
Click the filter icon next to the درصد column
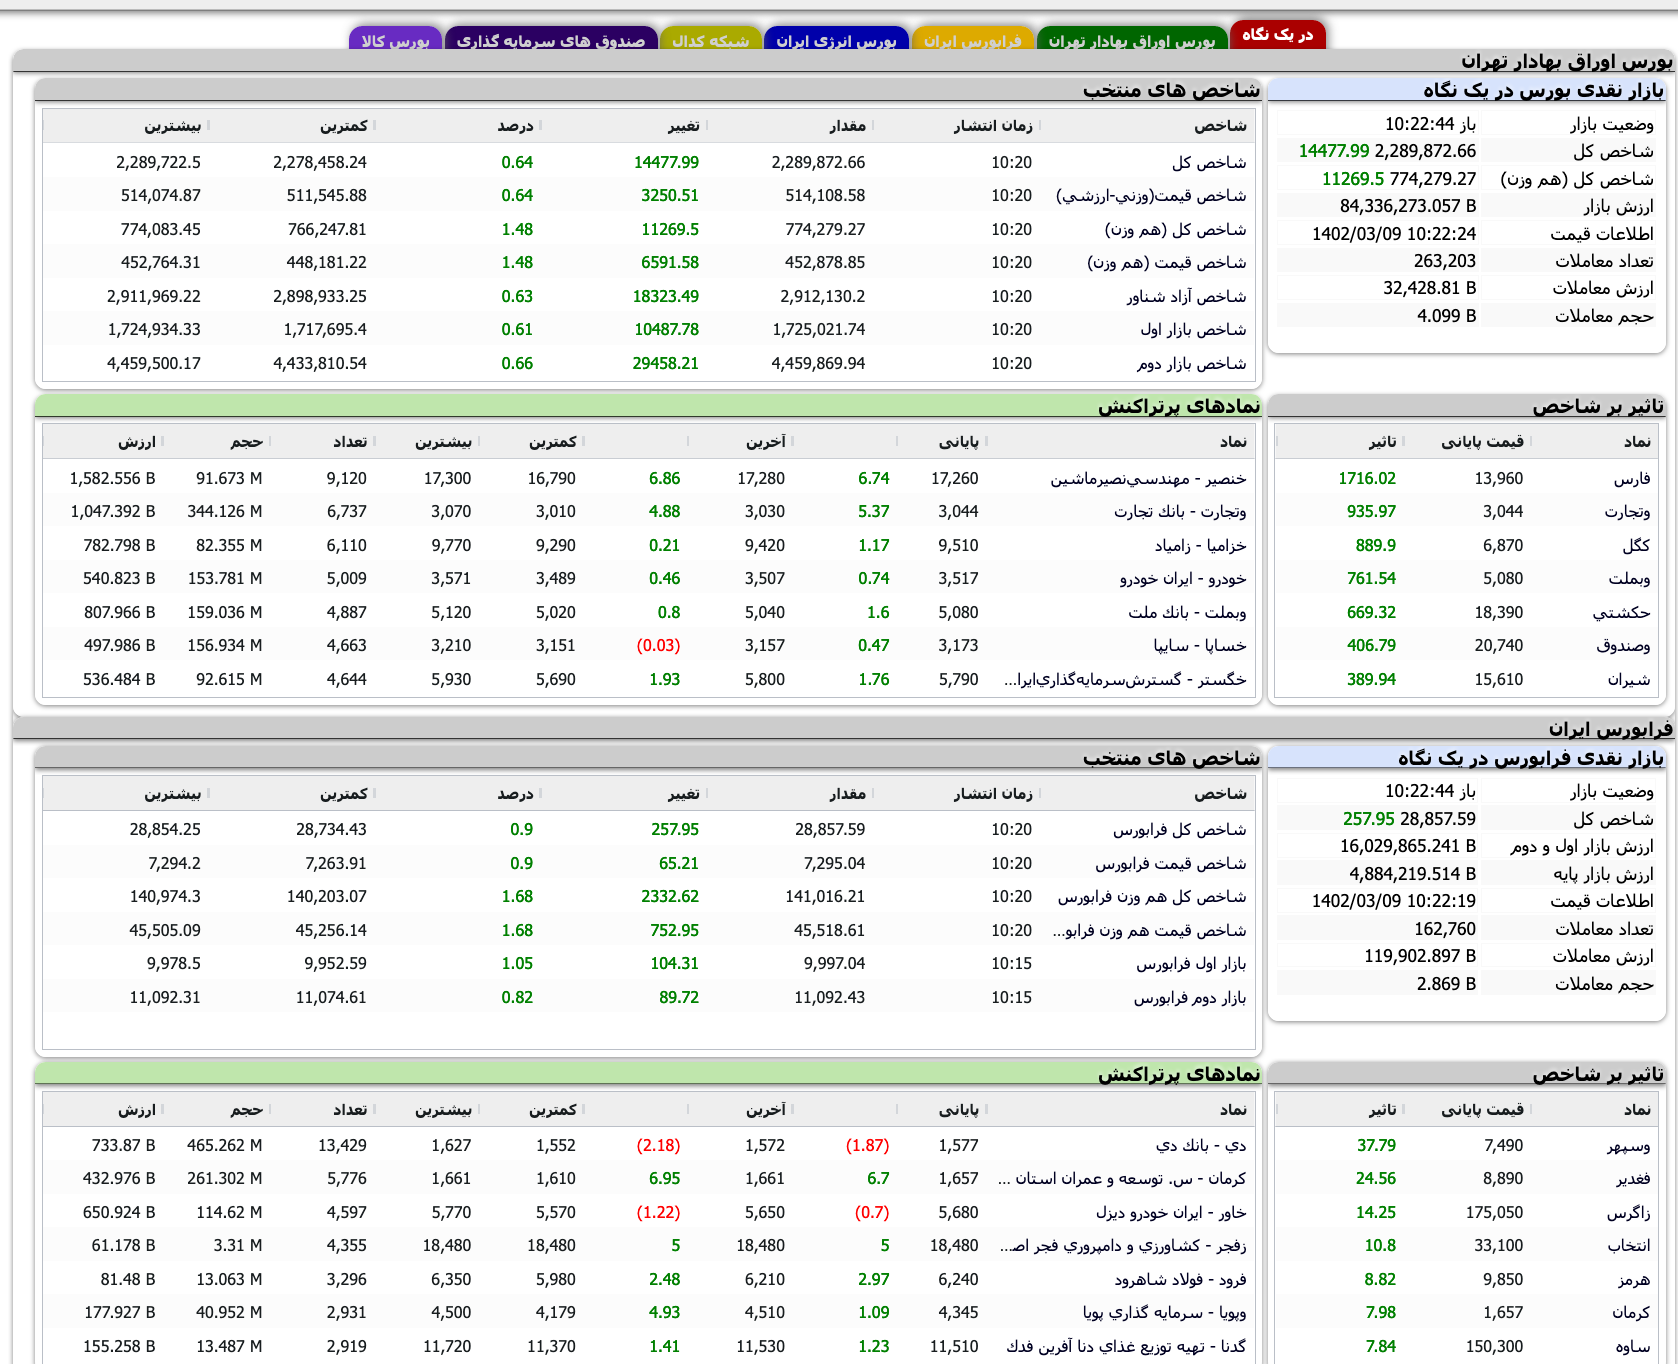click(541, 126)
